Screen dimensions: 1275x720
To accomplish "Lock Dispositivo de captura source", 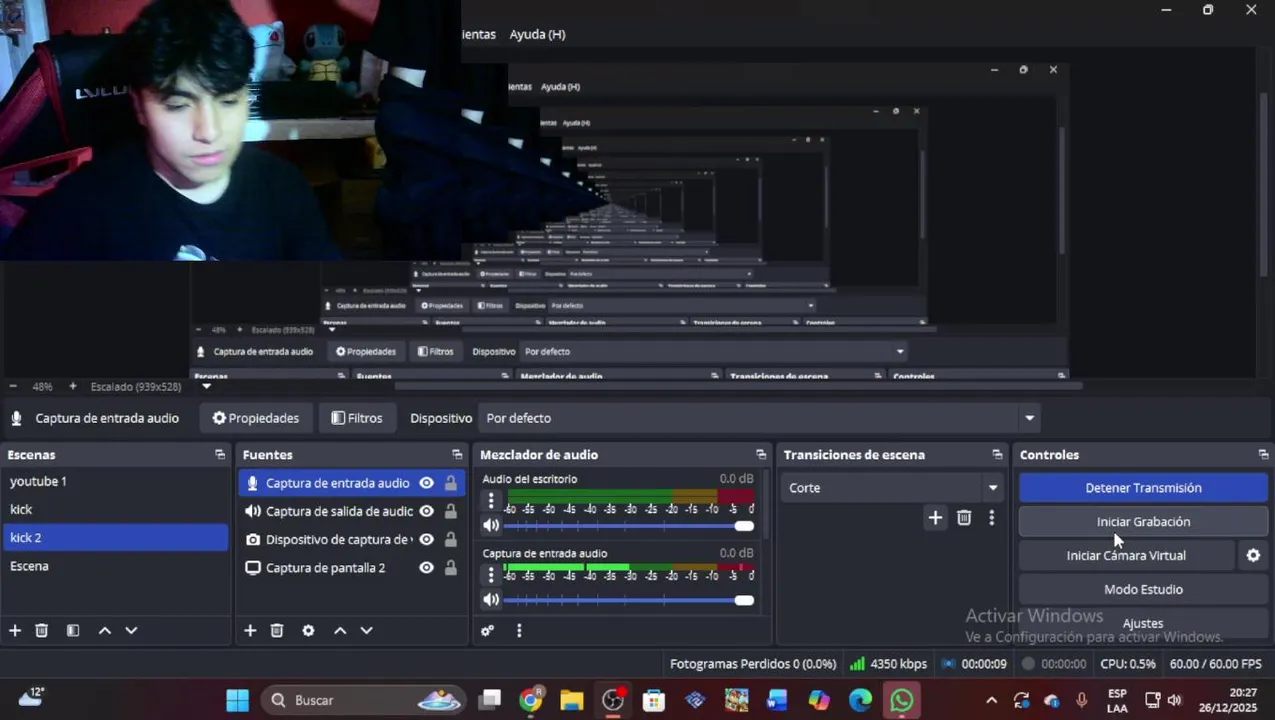I will (x=451, y=540).
